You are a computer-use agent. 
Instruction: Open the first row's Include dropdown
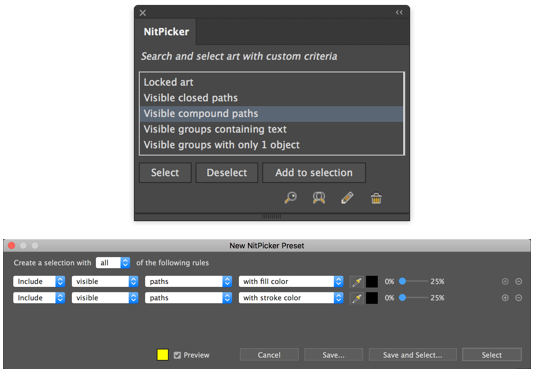point(39,281)
